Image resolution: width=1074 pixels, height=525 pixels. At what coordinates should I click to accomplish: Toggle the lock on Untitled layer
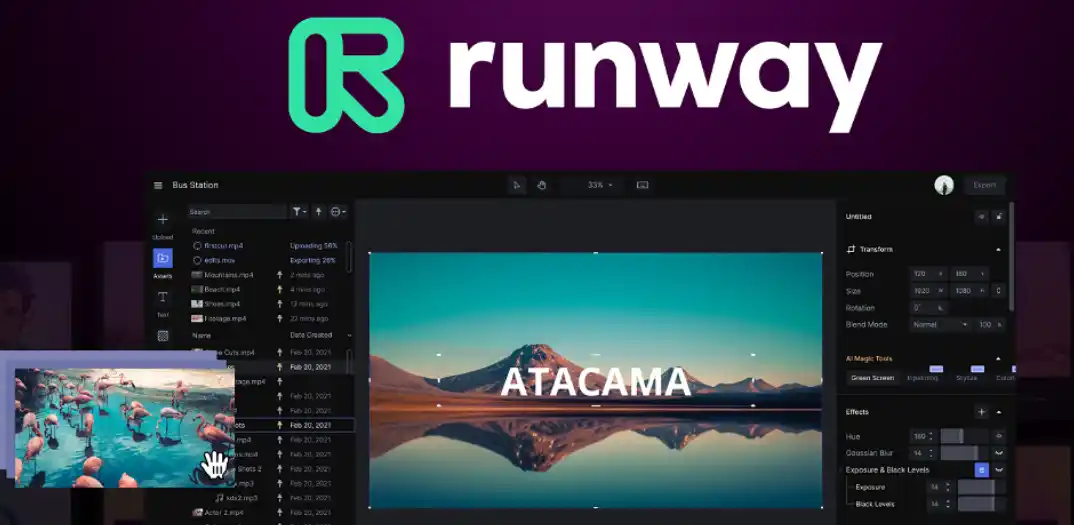pos(998,216)
